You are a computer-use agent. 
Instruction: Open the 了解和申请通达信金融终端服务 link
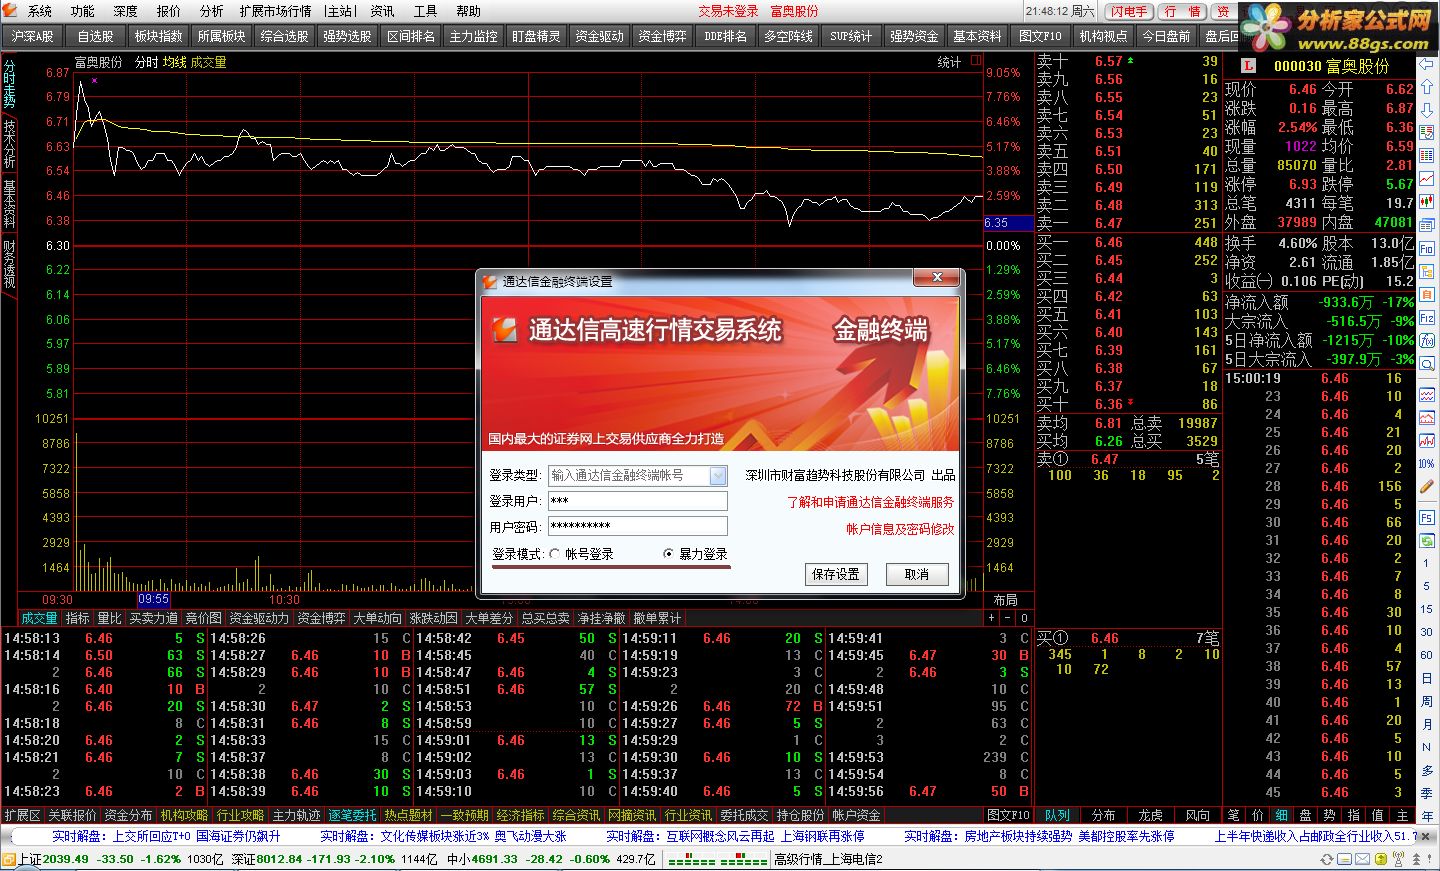(x=870, y=502)
